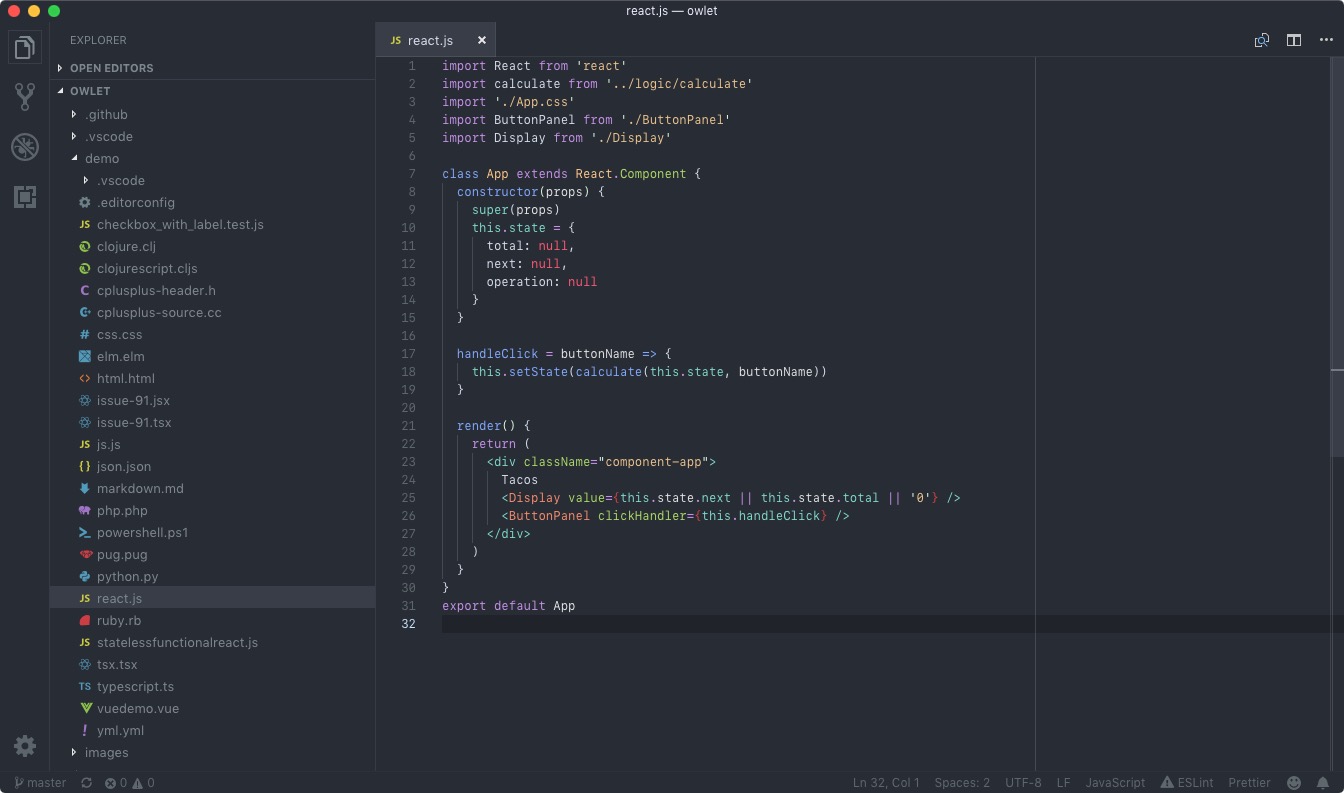This screenshot has height=793, width=1344.
Task: Click the 'handleClick' method name
Action: 498,354
